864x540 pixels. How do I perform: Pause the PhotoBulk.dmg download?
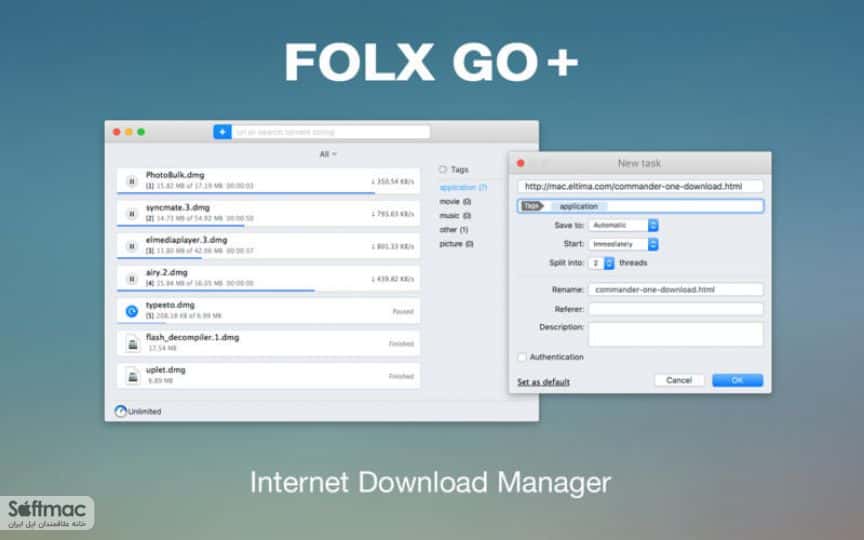[132, 181]
